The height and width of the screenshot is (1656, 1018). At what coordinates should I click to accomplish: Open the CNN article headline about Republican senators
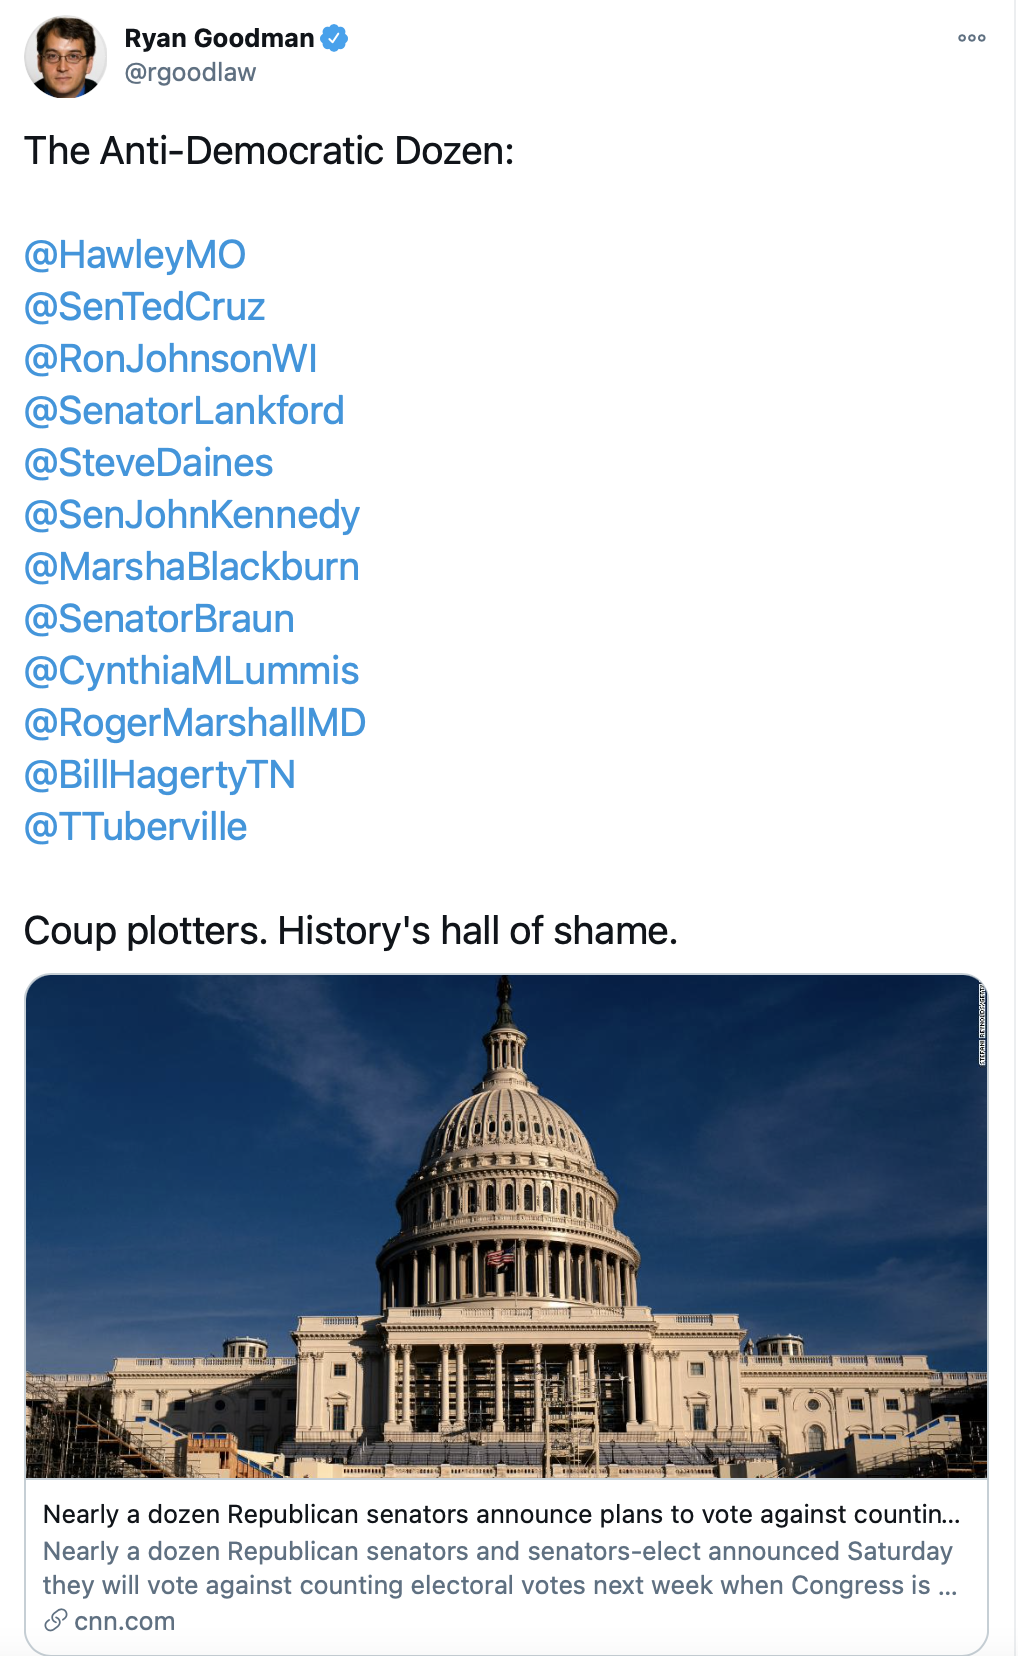tap(501, 1514)
